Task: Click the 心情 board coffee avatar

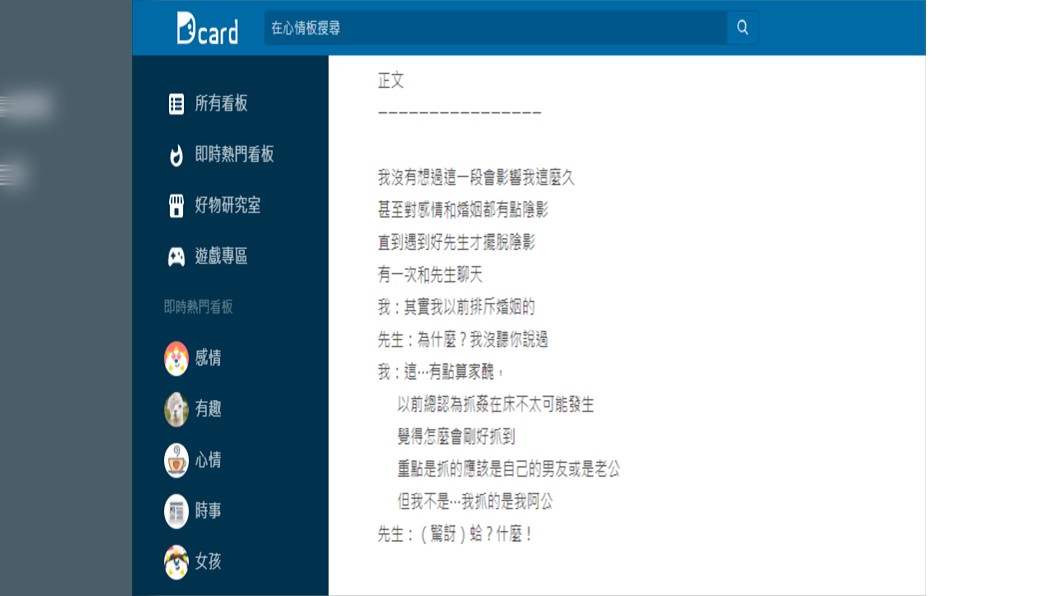Action: point(176,460)
